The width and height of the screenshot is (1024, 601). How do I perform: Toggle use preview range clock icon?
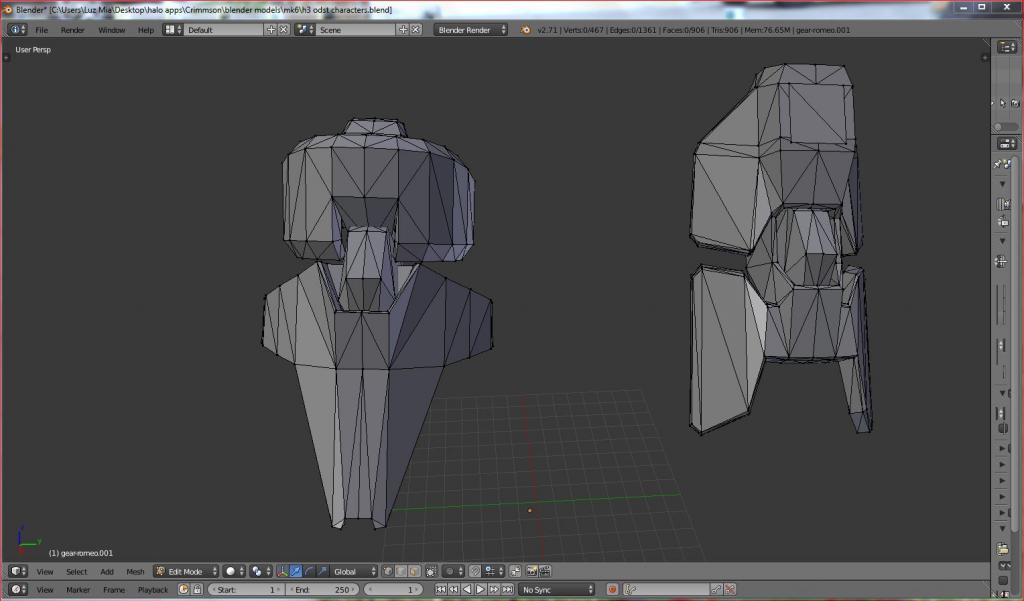pos(183,590)
